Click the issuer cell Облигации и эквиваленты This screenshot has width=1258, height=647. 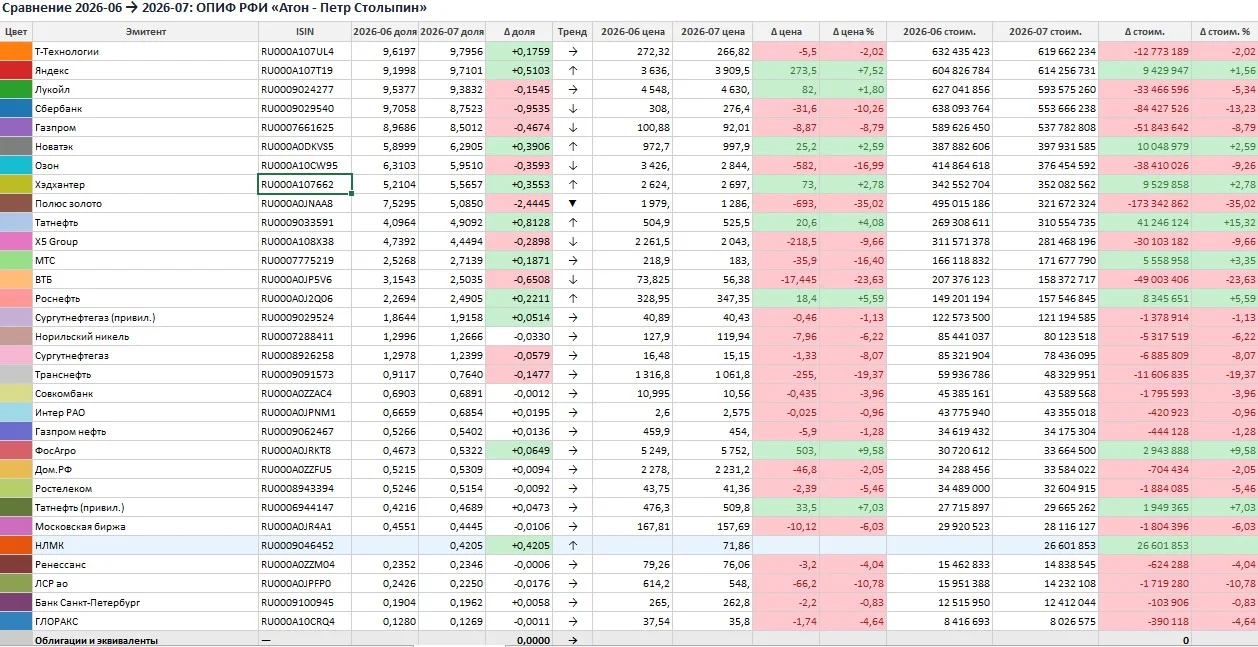[x=146, y=640]
